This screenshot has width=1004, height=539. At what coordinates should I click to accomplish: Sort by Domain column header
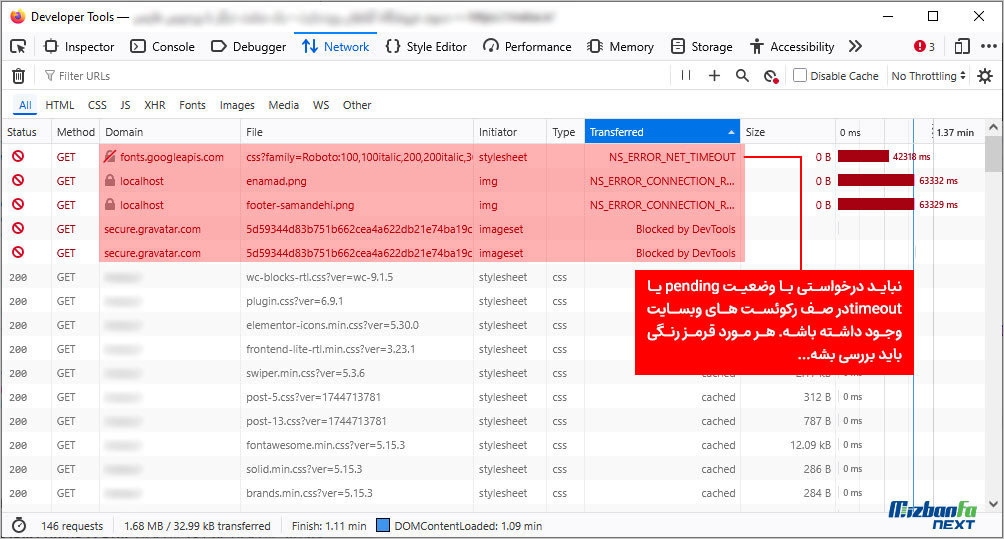point(170,132)
